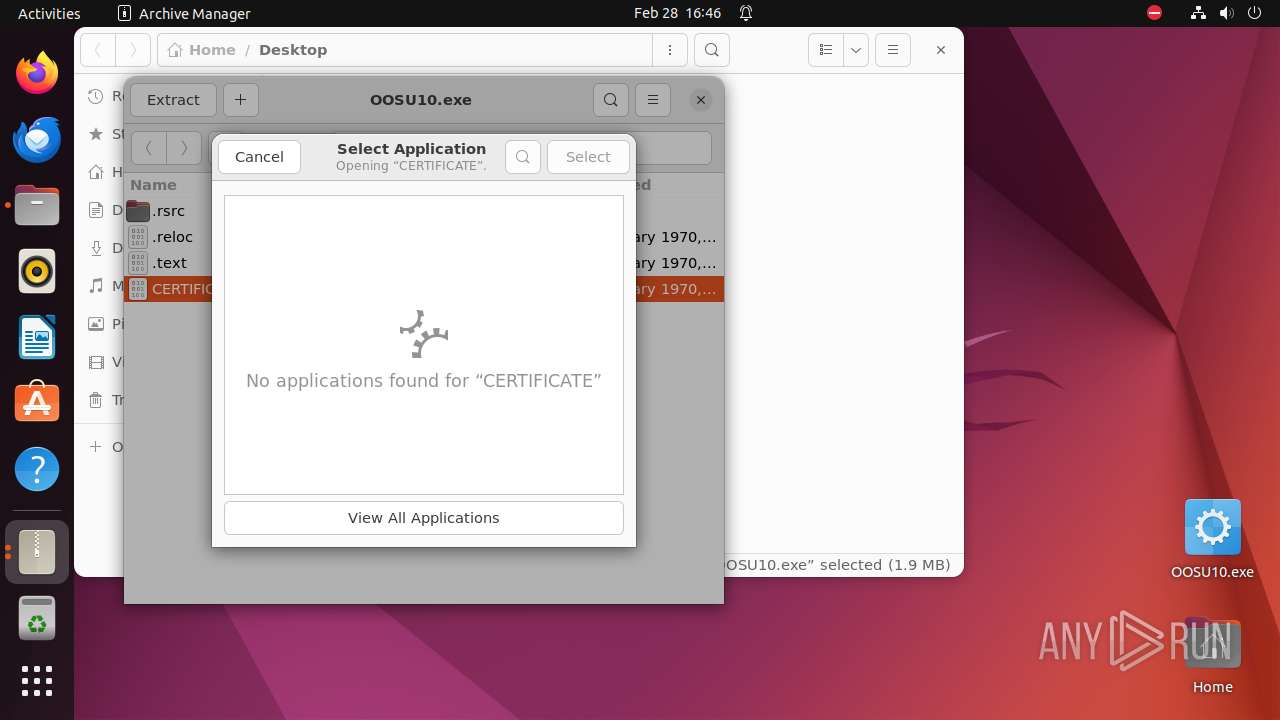The width and height of the screenshot is (1280, 720).
Task: Open Help from dock
Action: click(x=37, y=469)
